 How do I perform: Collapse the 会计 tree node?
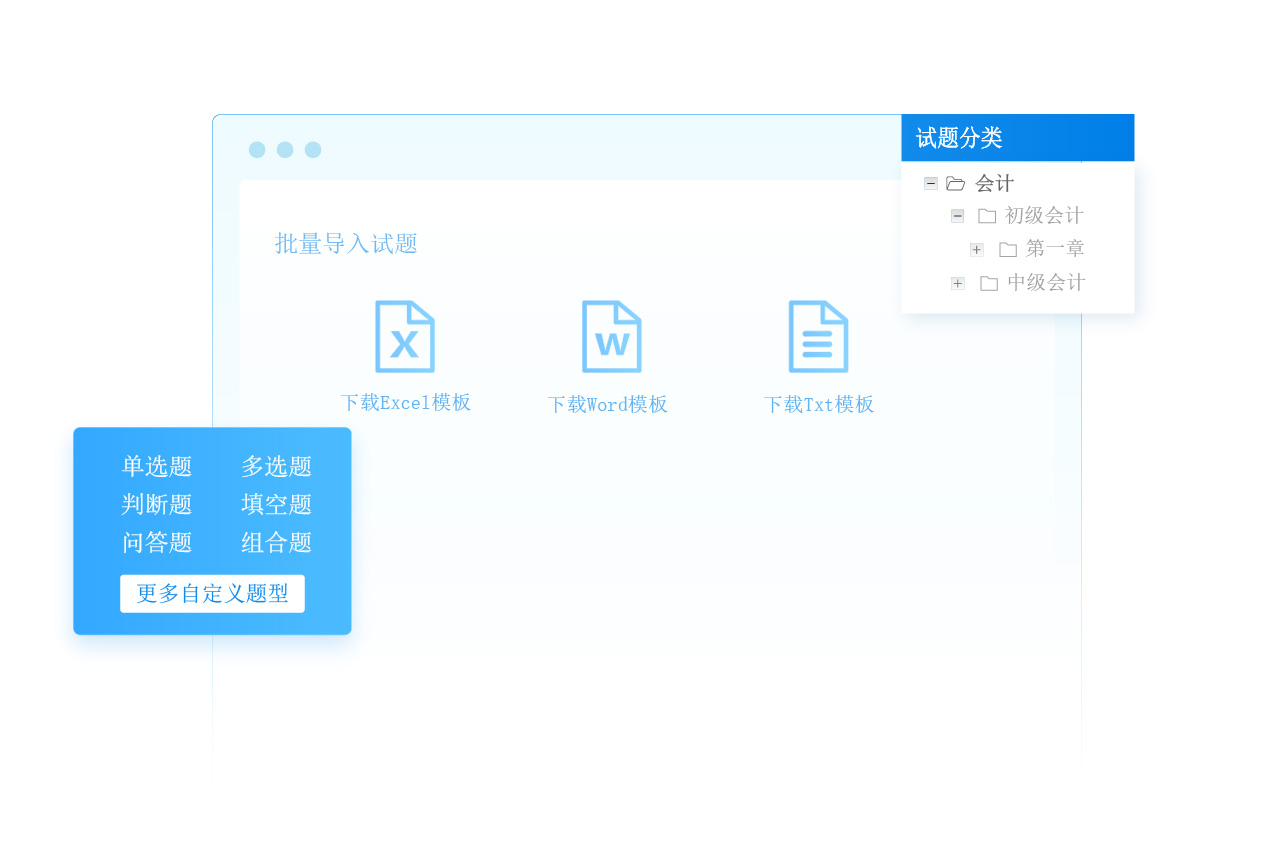931,183
